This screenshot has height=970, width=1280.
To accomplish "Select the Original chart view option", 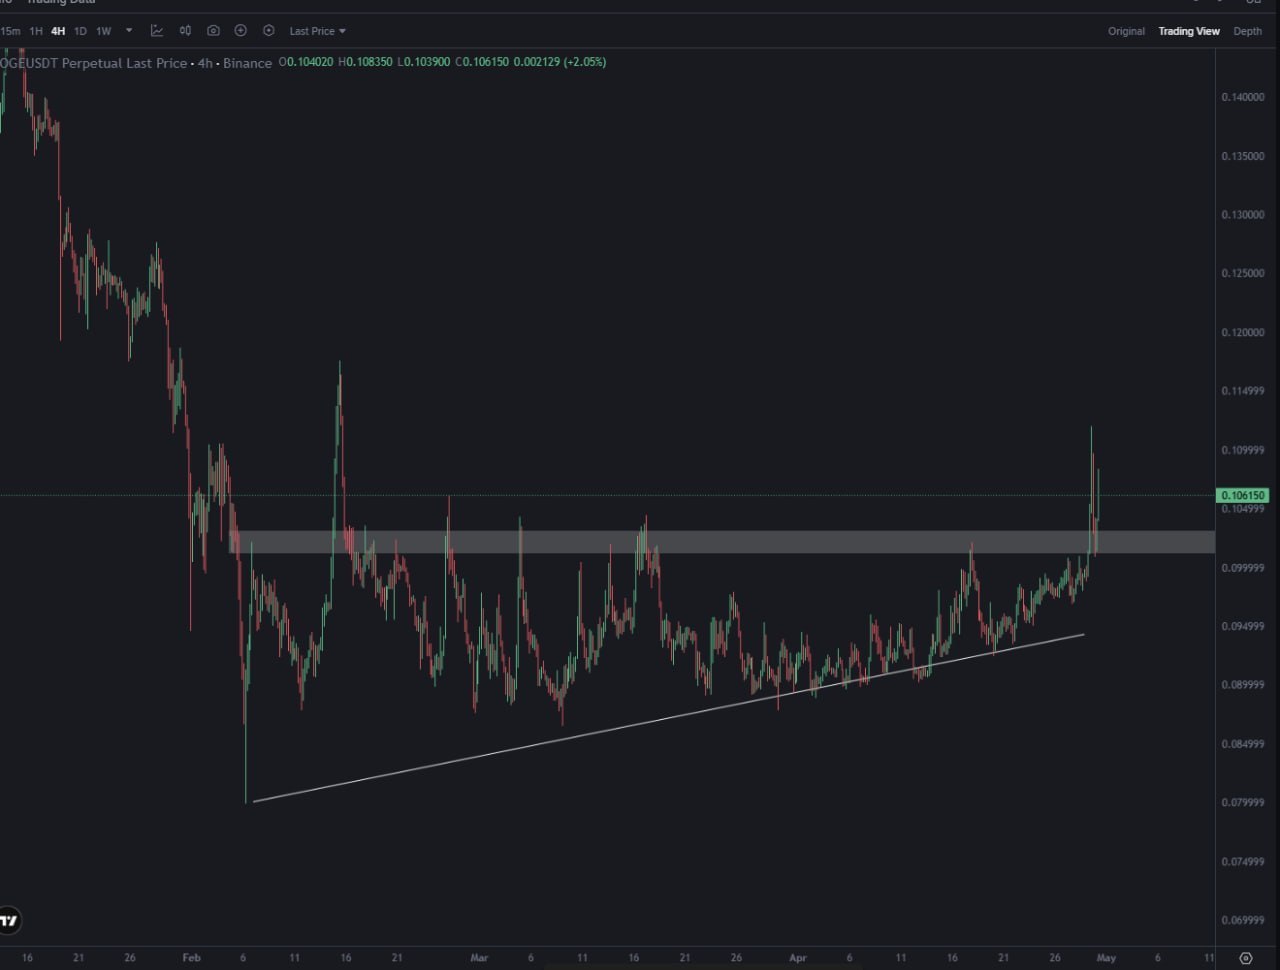I will pyautogui.click(x=1126, y=31).
